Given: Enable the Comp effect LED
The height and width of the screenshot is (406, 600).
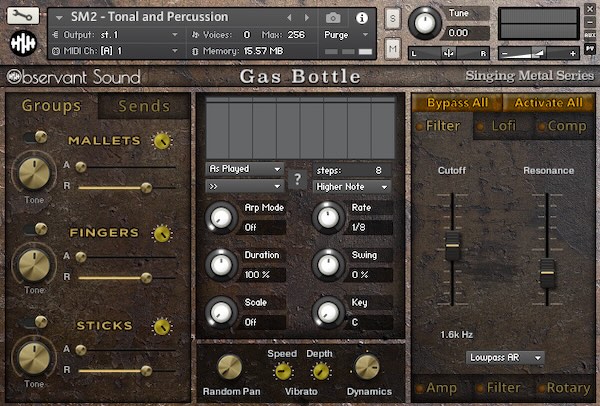Looking at the screenshot, I should point(541,127).
